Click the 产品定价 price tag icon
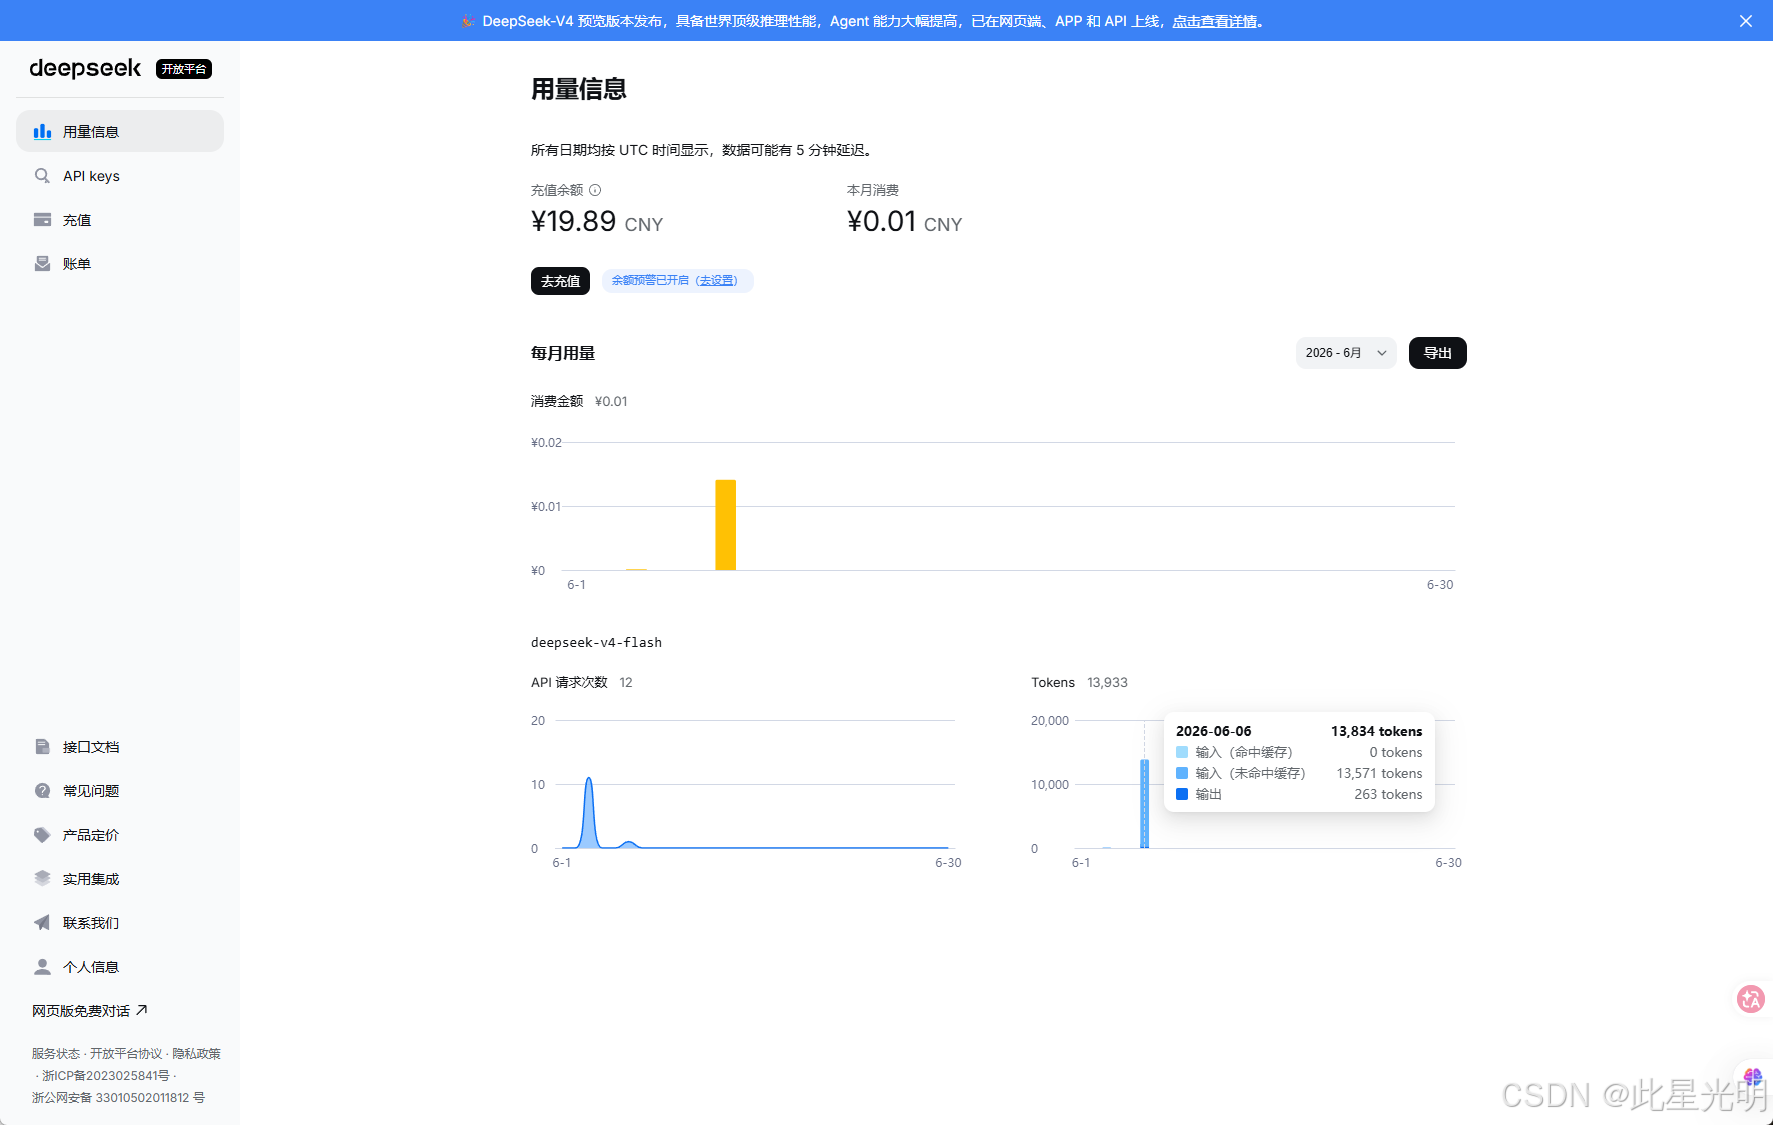The width and height of the screenshot is (1773, 1125). 42,835
